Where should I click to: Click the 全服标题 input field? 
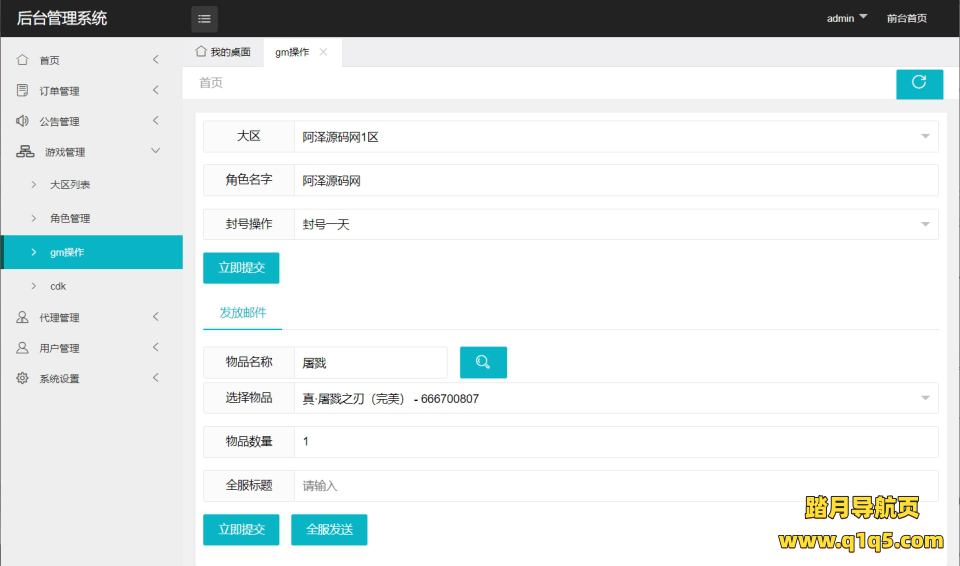pos(615,486)
